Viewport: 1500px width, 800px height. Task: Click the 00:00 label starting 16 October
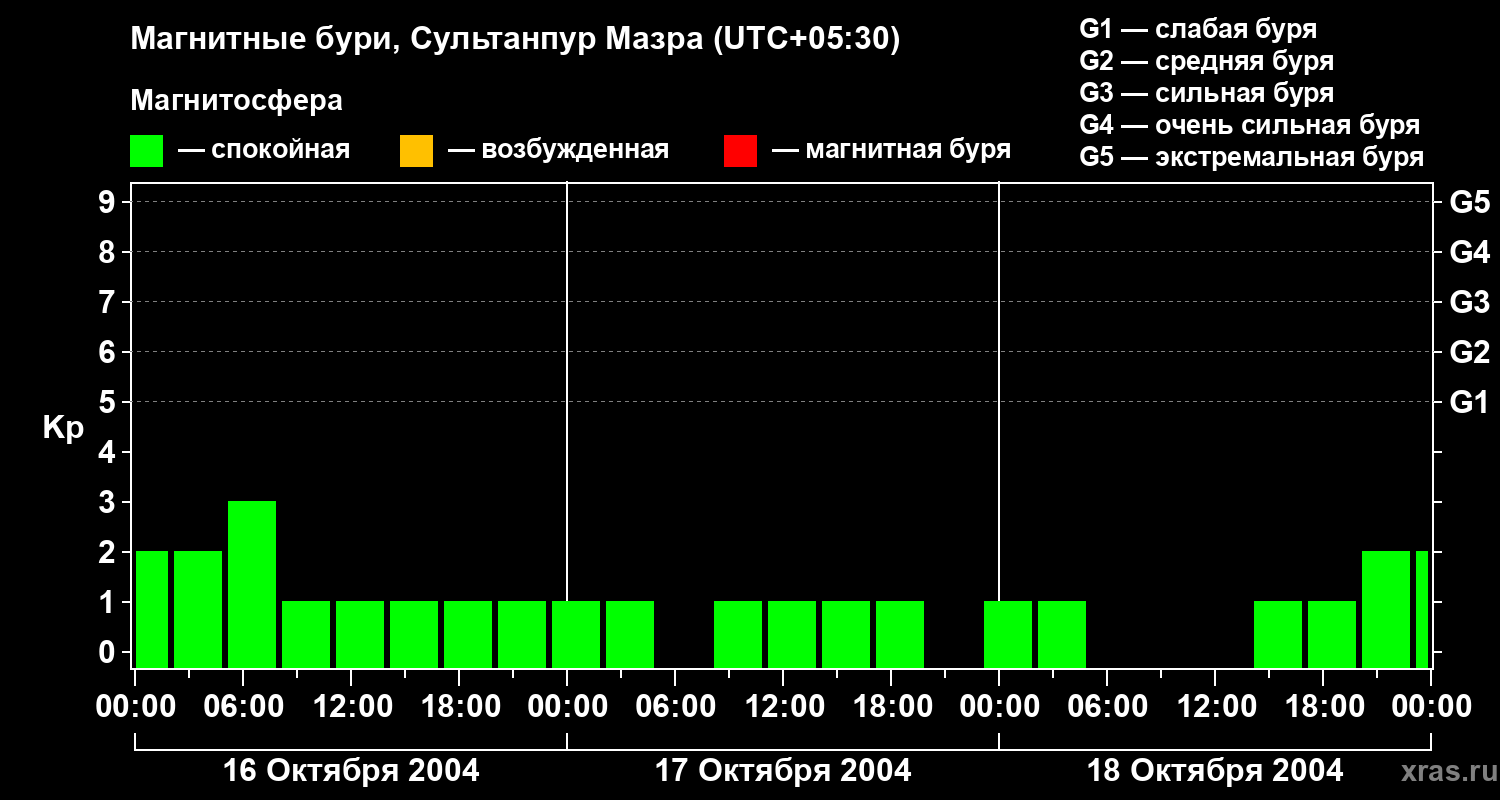[x=135, y=706]
